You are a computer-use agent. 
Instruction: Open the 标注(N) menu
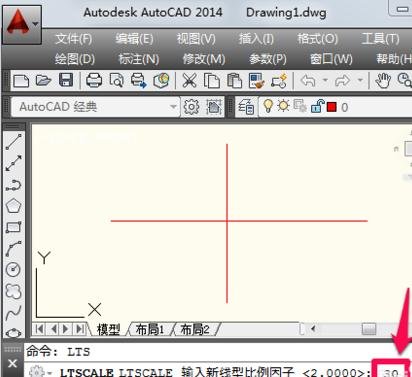pyautogui.click(x=139, y=59)
